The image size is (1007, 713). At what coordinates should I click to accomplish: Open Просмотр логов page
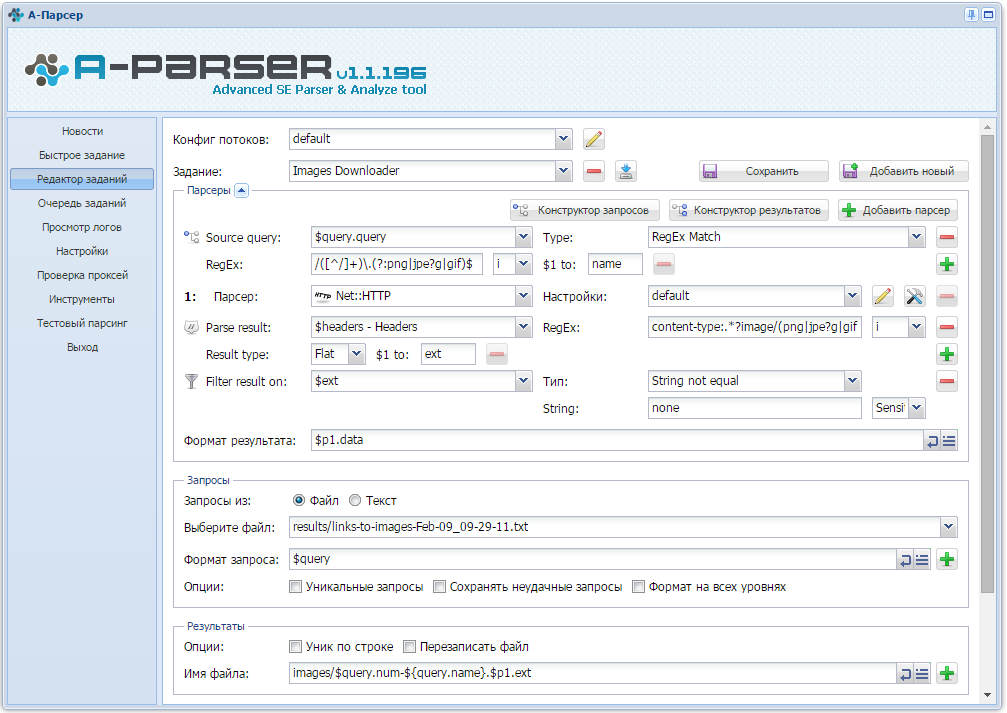pos(82,227)
